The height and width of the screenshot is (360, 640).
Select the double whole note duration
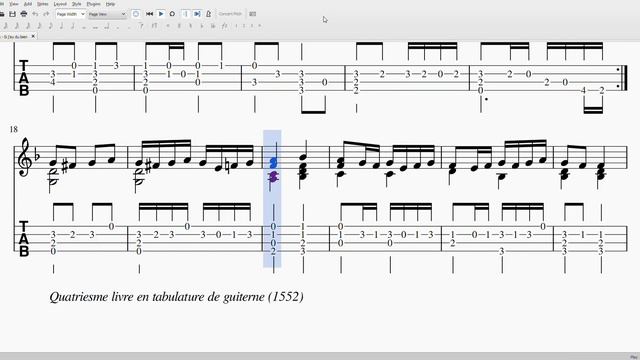pyautogui.click(x=95, y=27)
